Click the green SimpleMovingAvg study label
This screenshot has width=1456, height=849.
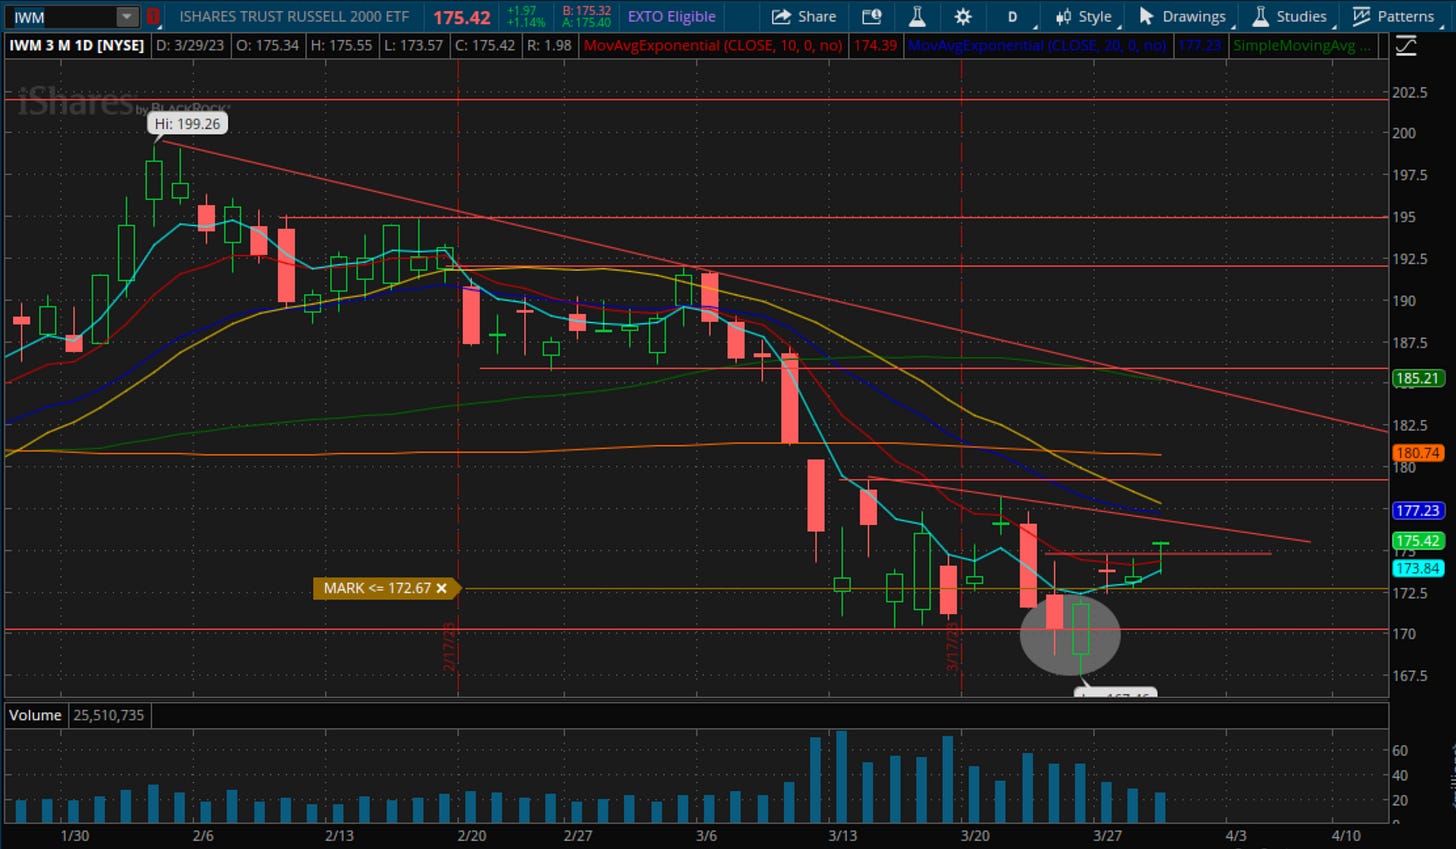click(x=1302, y=45)
